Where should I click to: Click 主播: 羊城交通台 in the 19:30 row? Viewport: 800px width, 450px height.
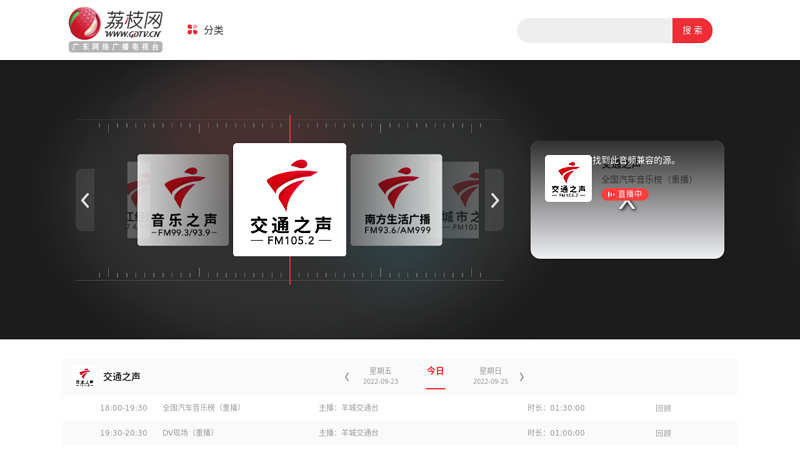348,433
